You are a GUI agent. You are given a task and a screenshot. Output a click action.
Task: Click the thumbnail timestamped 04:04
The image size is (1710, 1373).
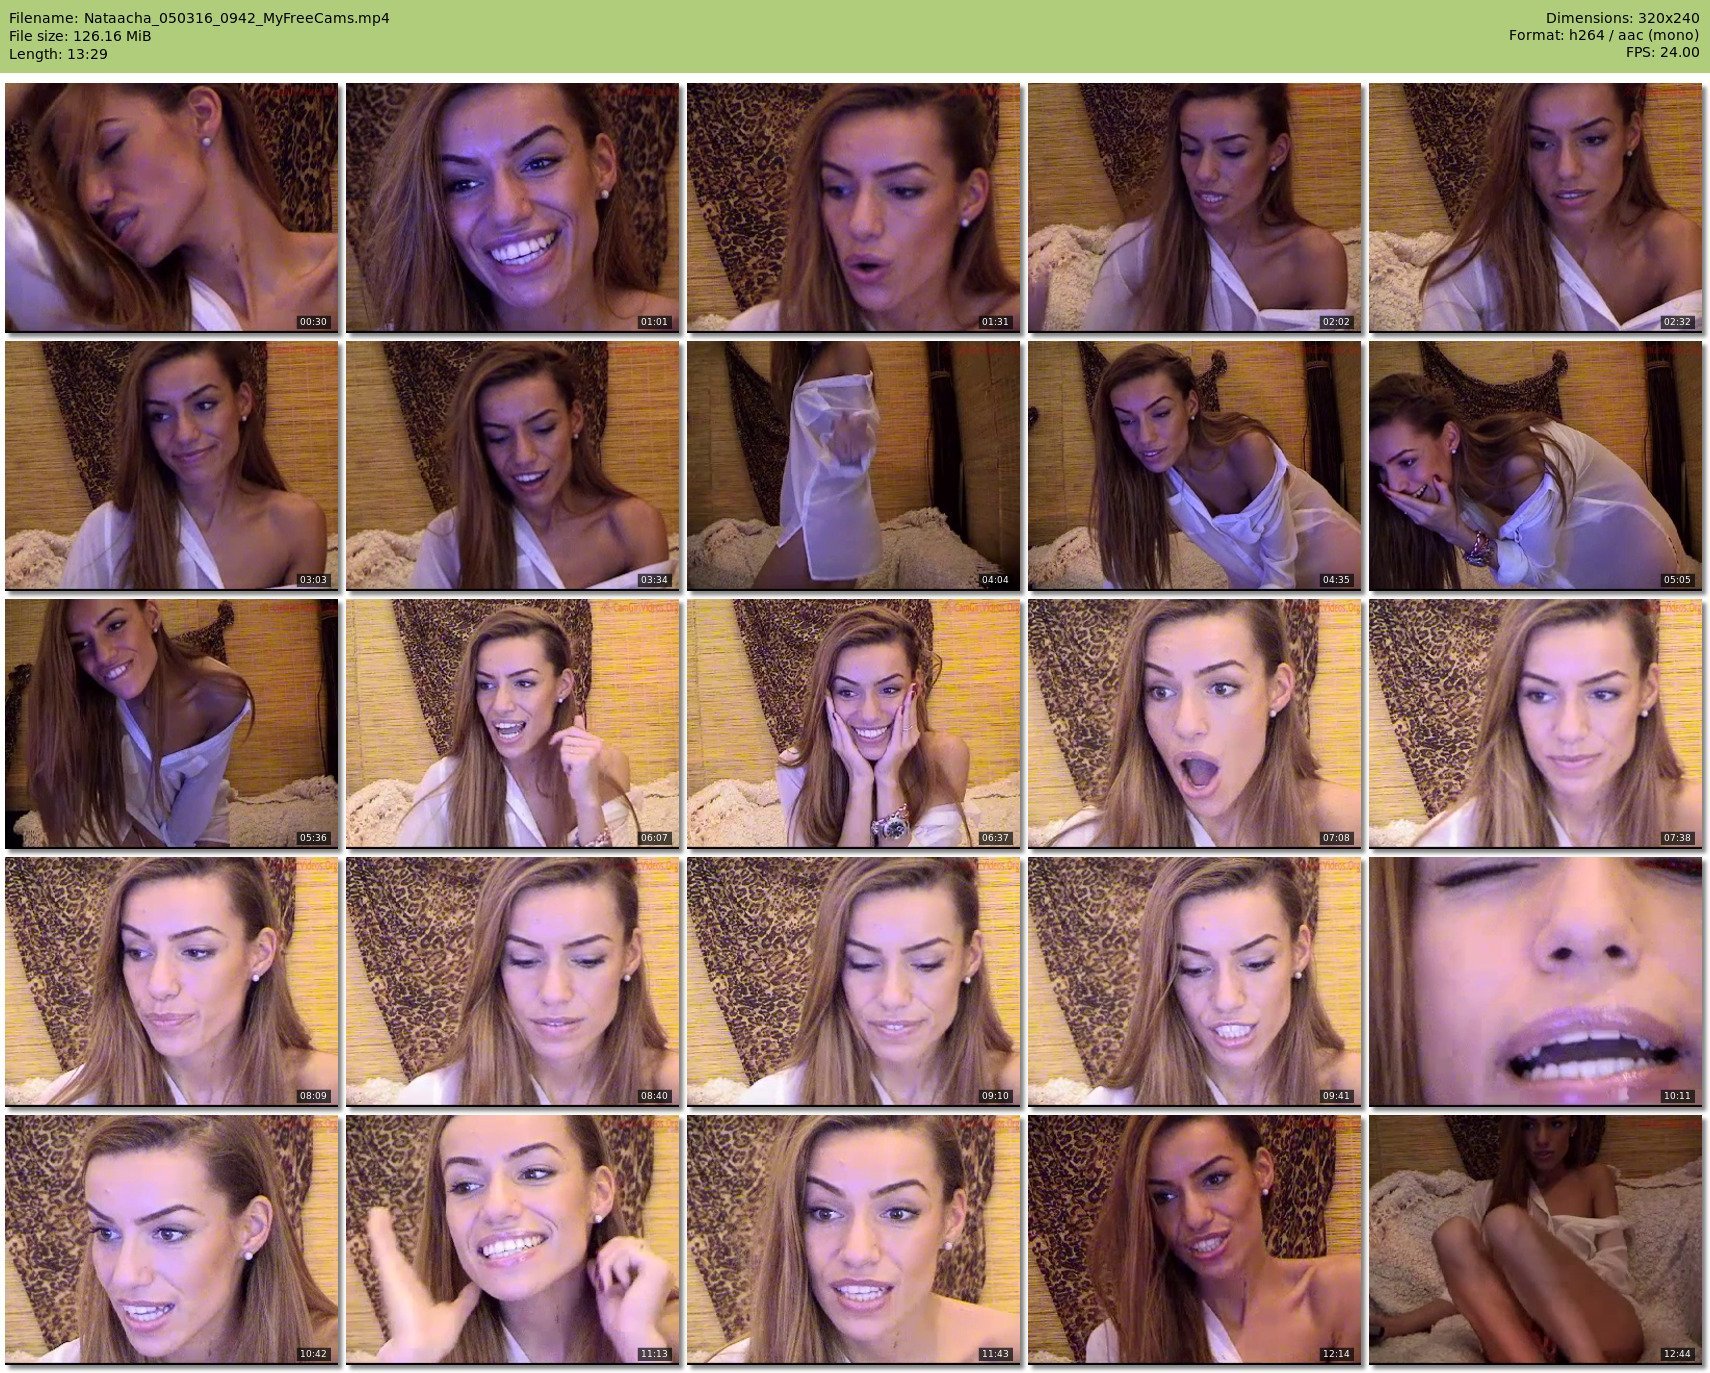[x=853, y=465]
